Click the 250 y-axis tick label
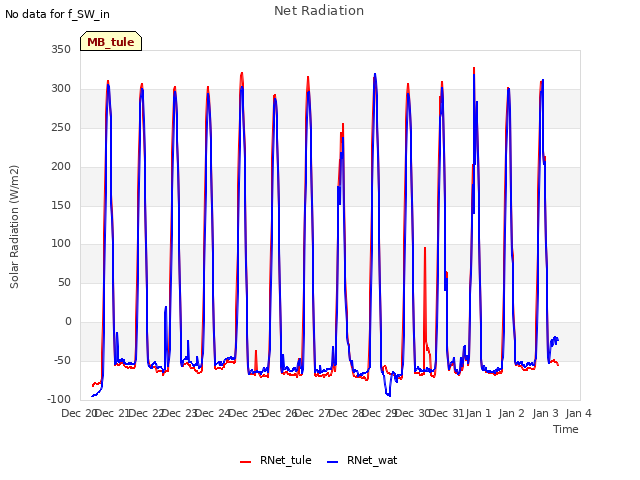Image resolution: width=640 pixels, height=480 pixels. coord(61,128)
